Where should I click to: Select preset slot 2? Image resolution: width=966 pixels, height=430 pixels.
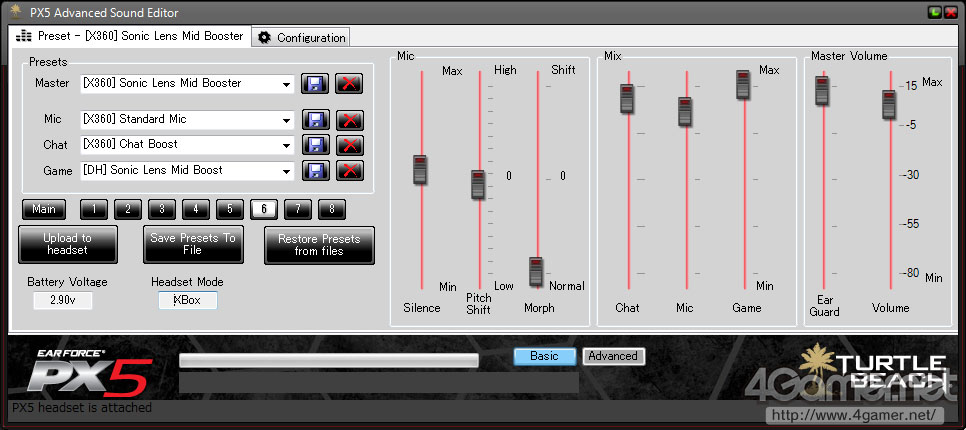click(128, 209)
